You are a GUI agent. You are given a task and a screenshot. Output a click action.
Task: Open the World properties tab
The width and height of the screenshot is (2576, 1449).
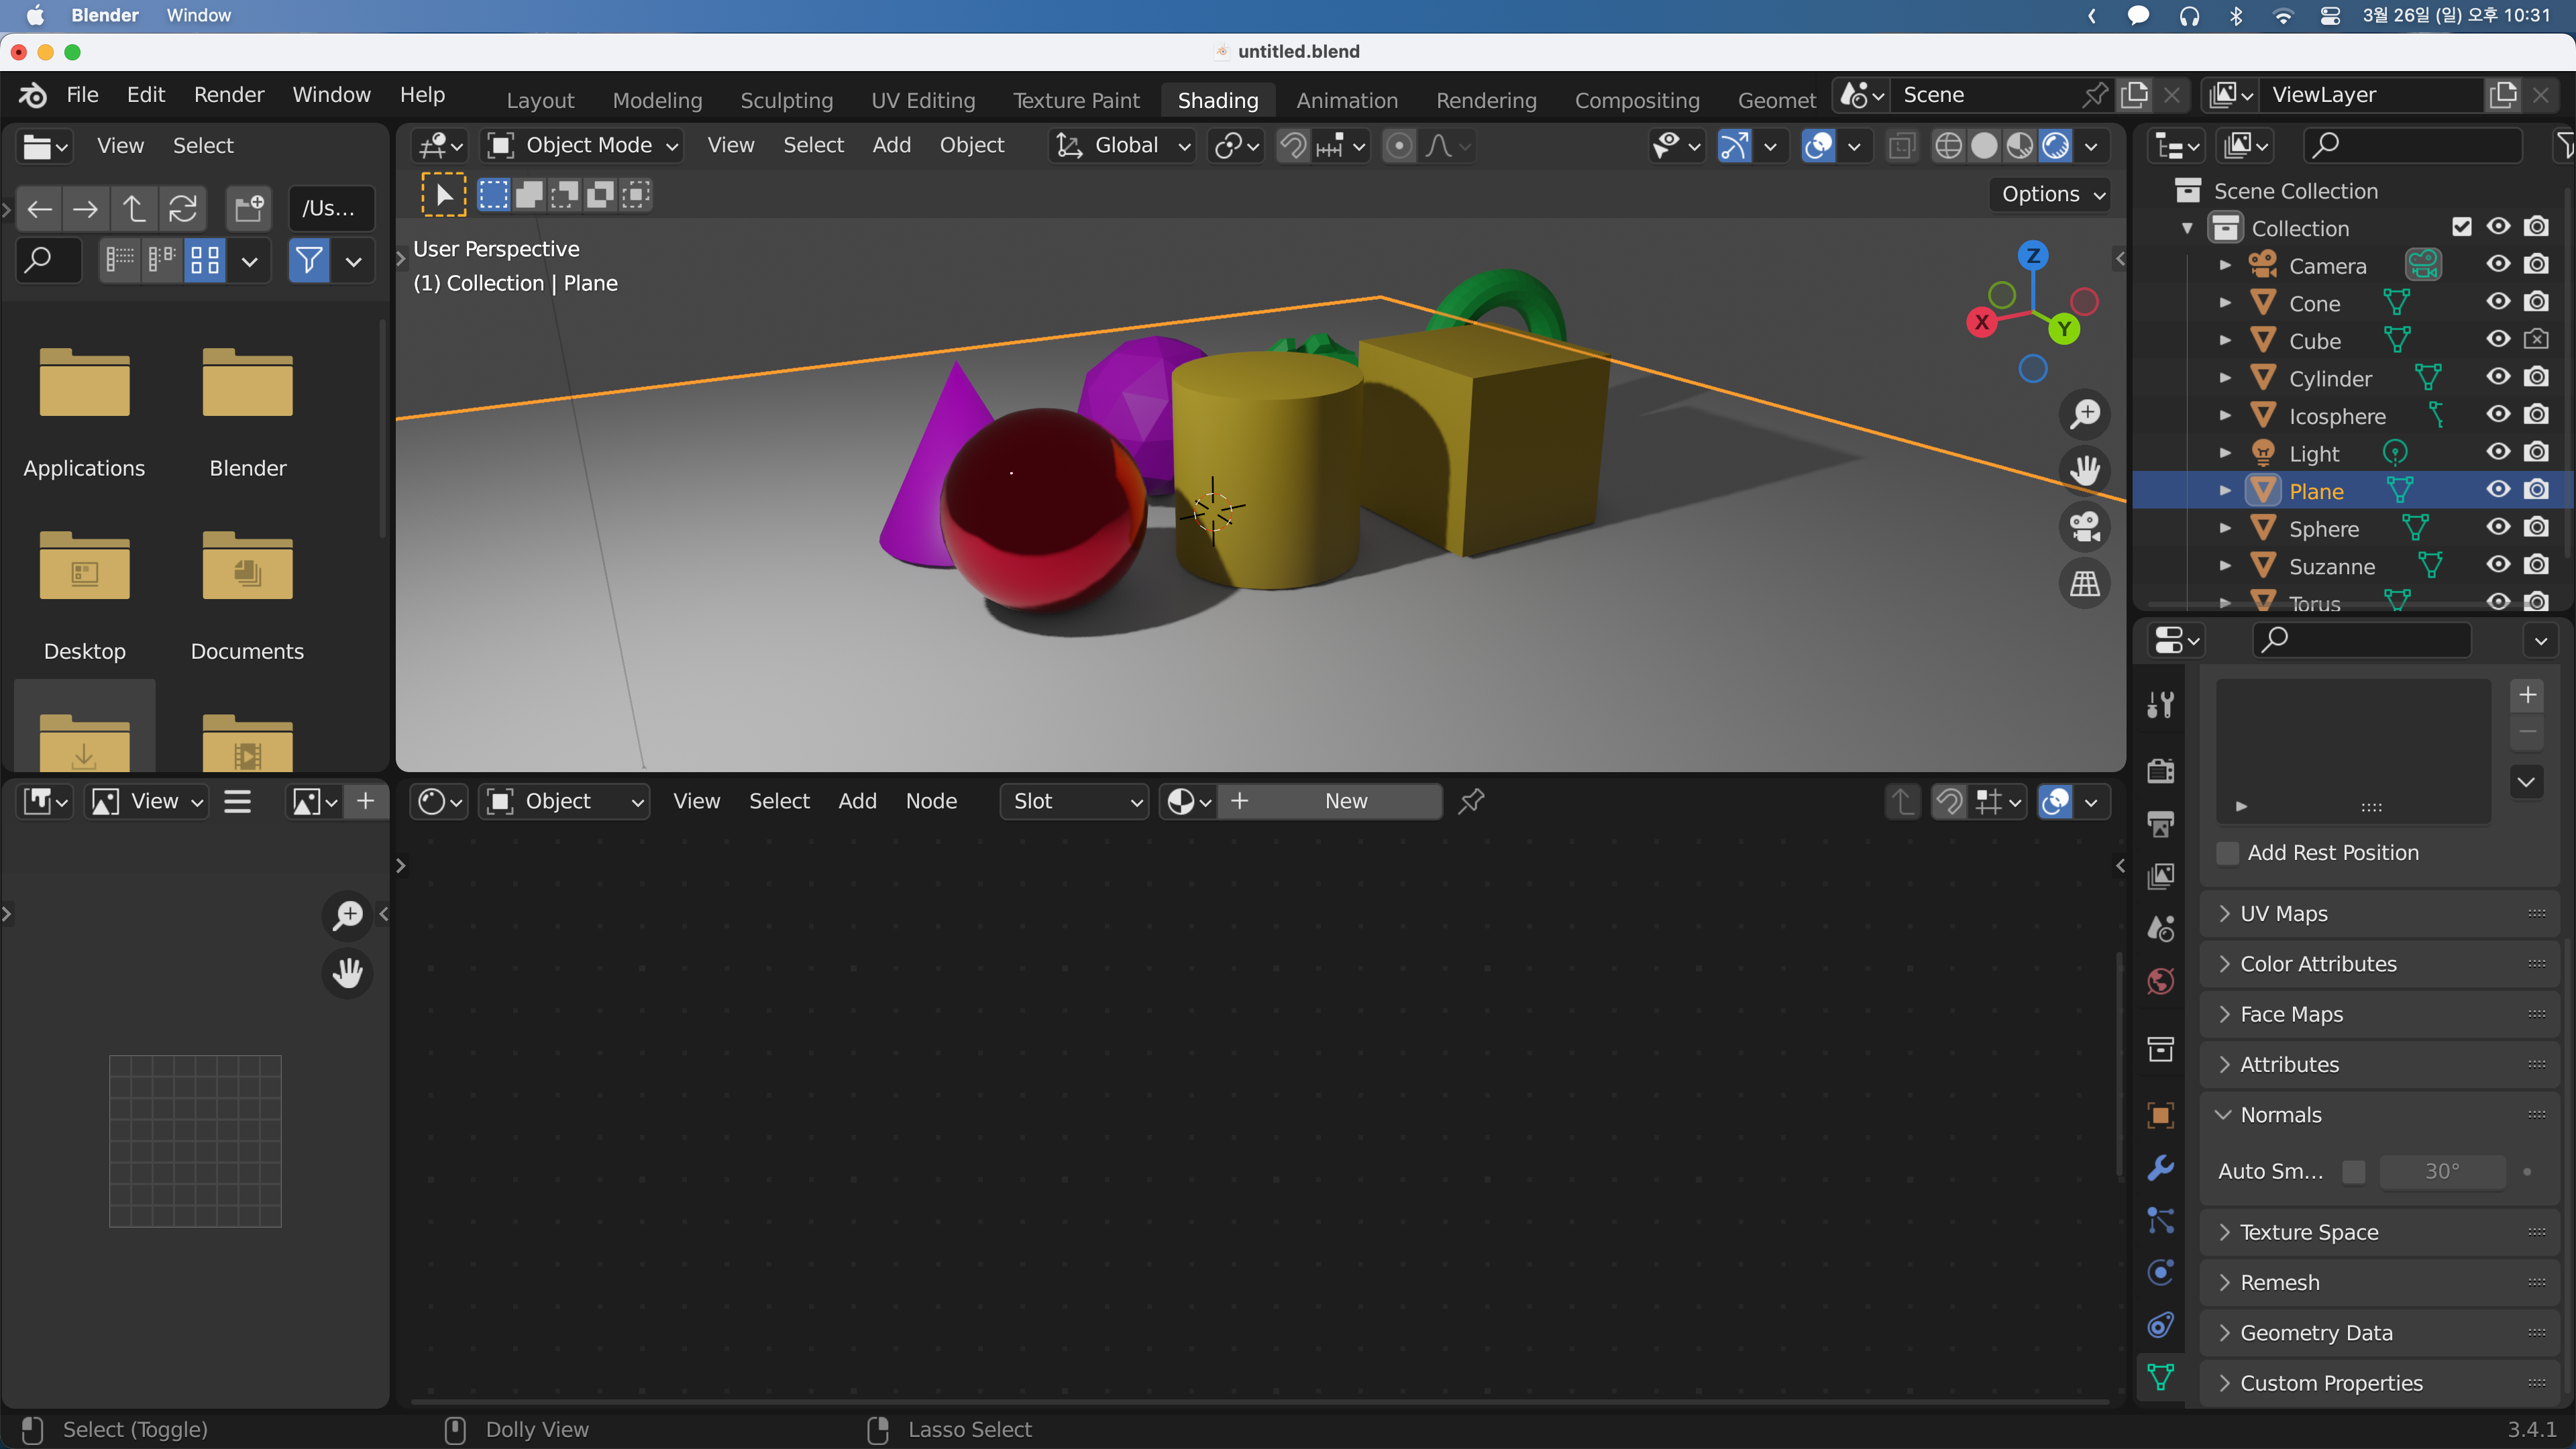2160,981
